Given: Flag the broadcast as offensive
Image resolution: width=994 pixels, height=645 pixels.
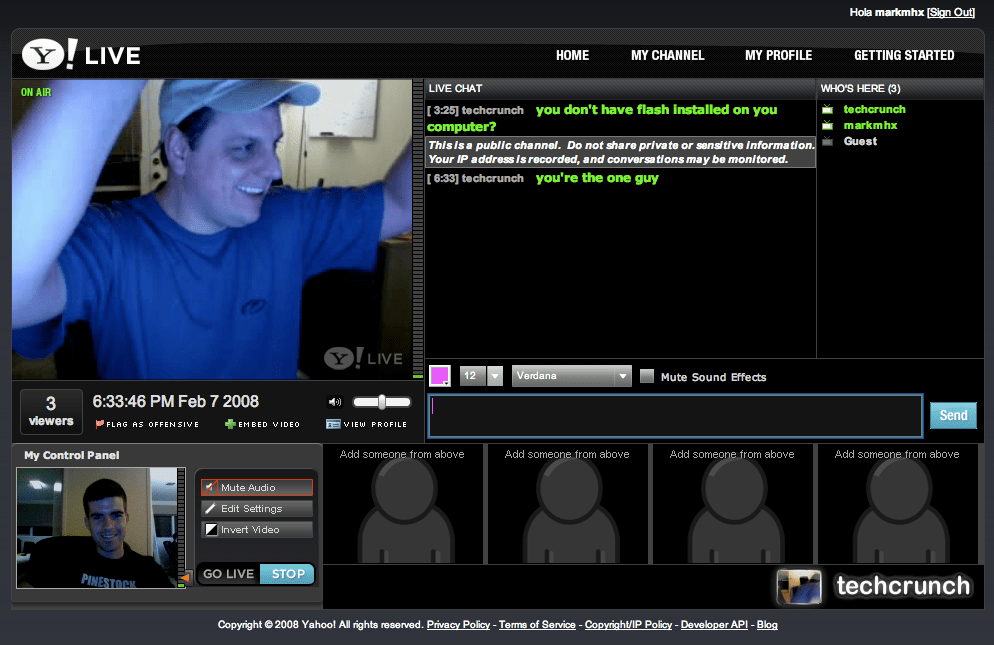Looking at the screenshot, I should click(x=146, y=423).
